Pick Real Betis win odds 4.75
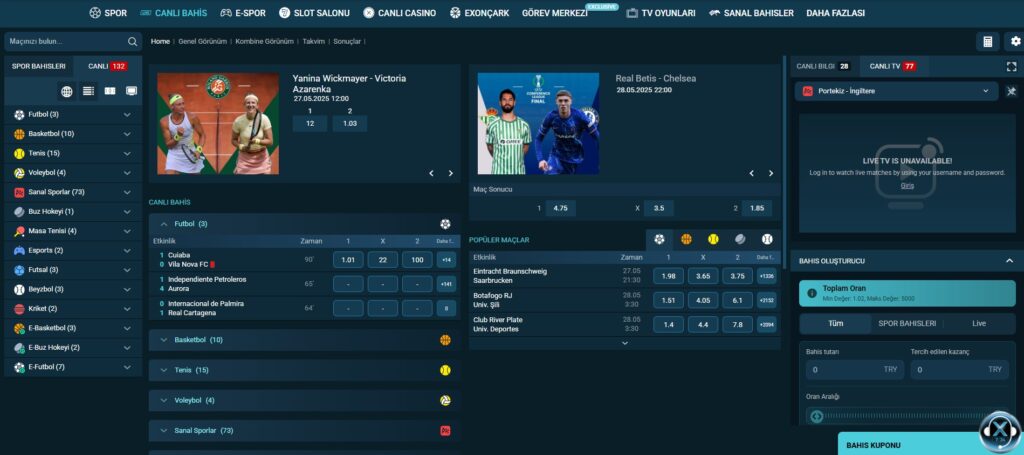Viewport: 1024px width, 455px height. point(560,208)
